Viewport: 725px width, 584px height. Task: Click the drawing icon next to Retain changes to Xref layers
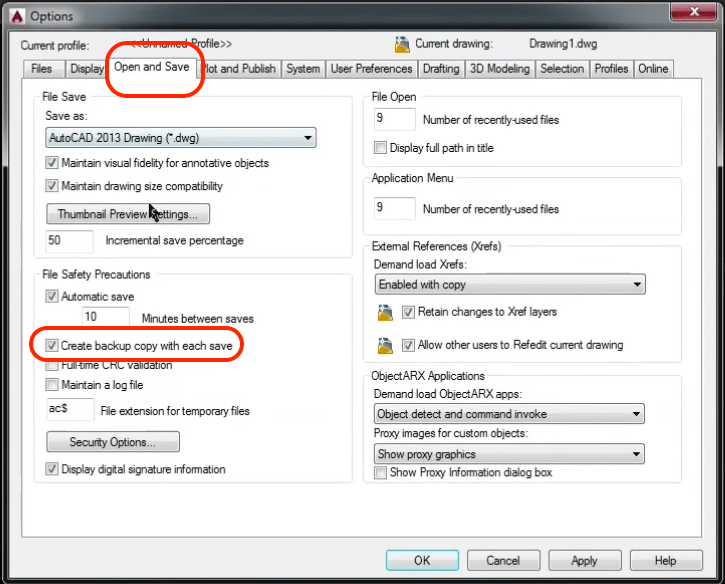(x=384, y=313)
